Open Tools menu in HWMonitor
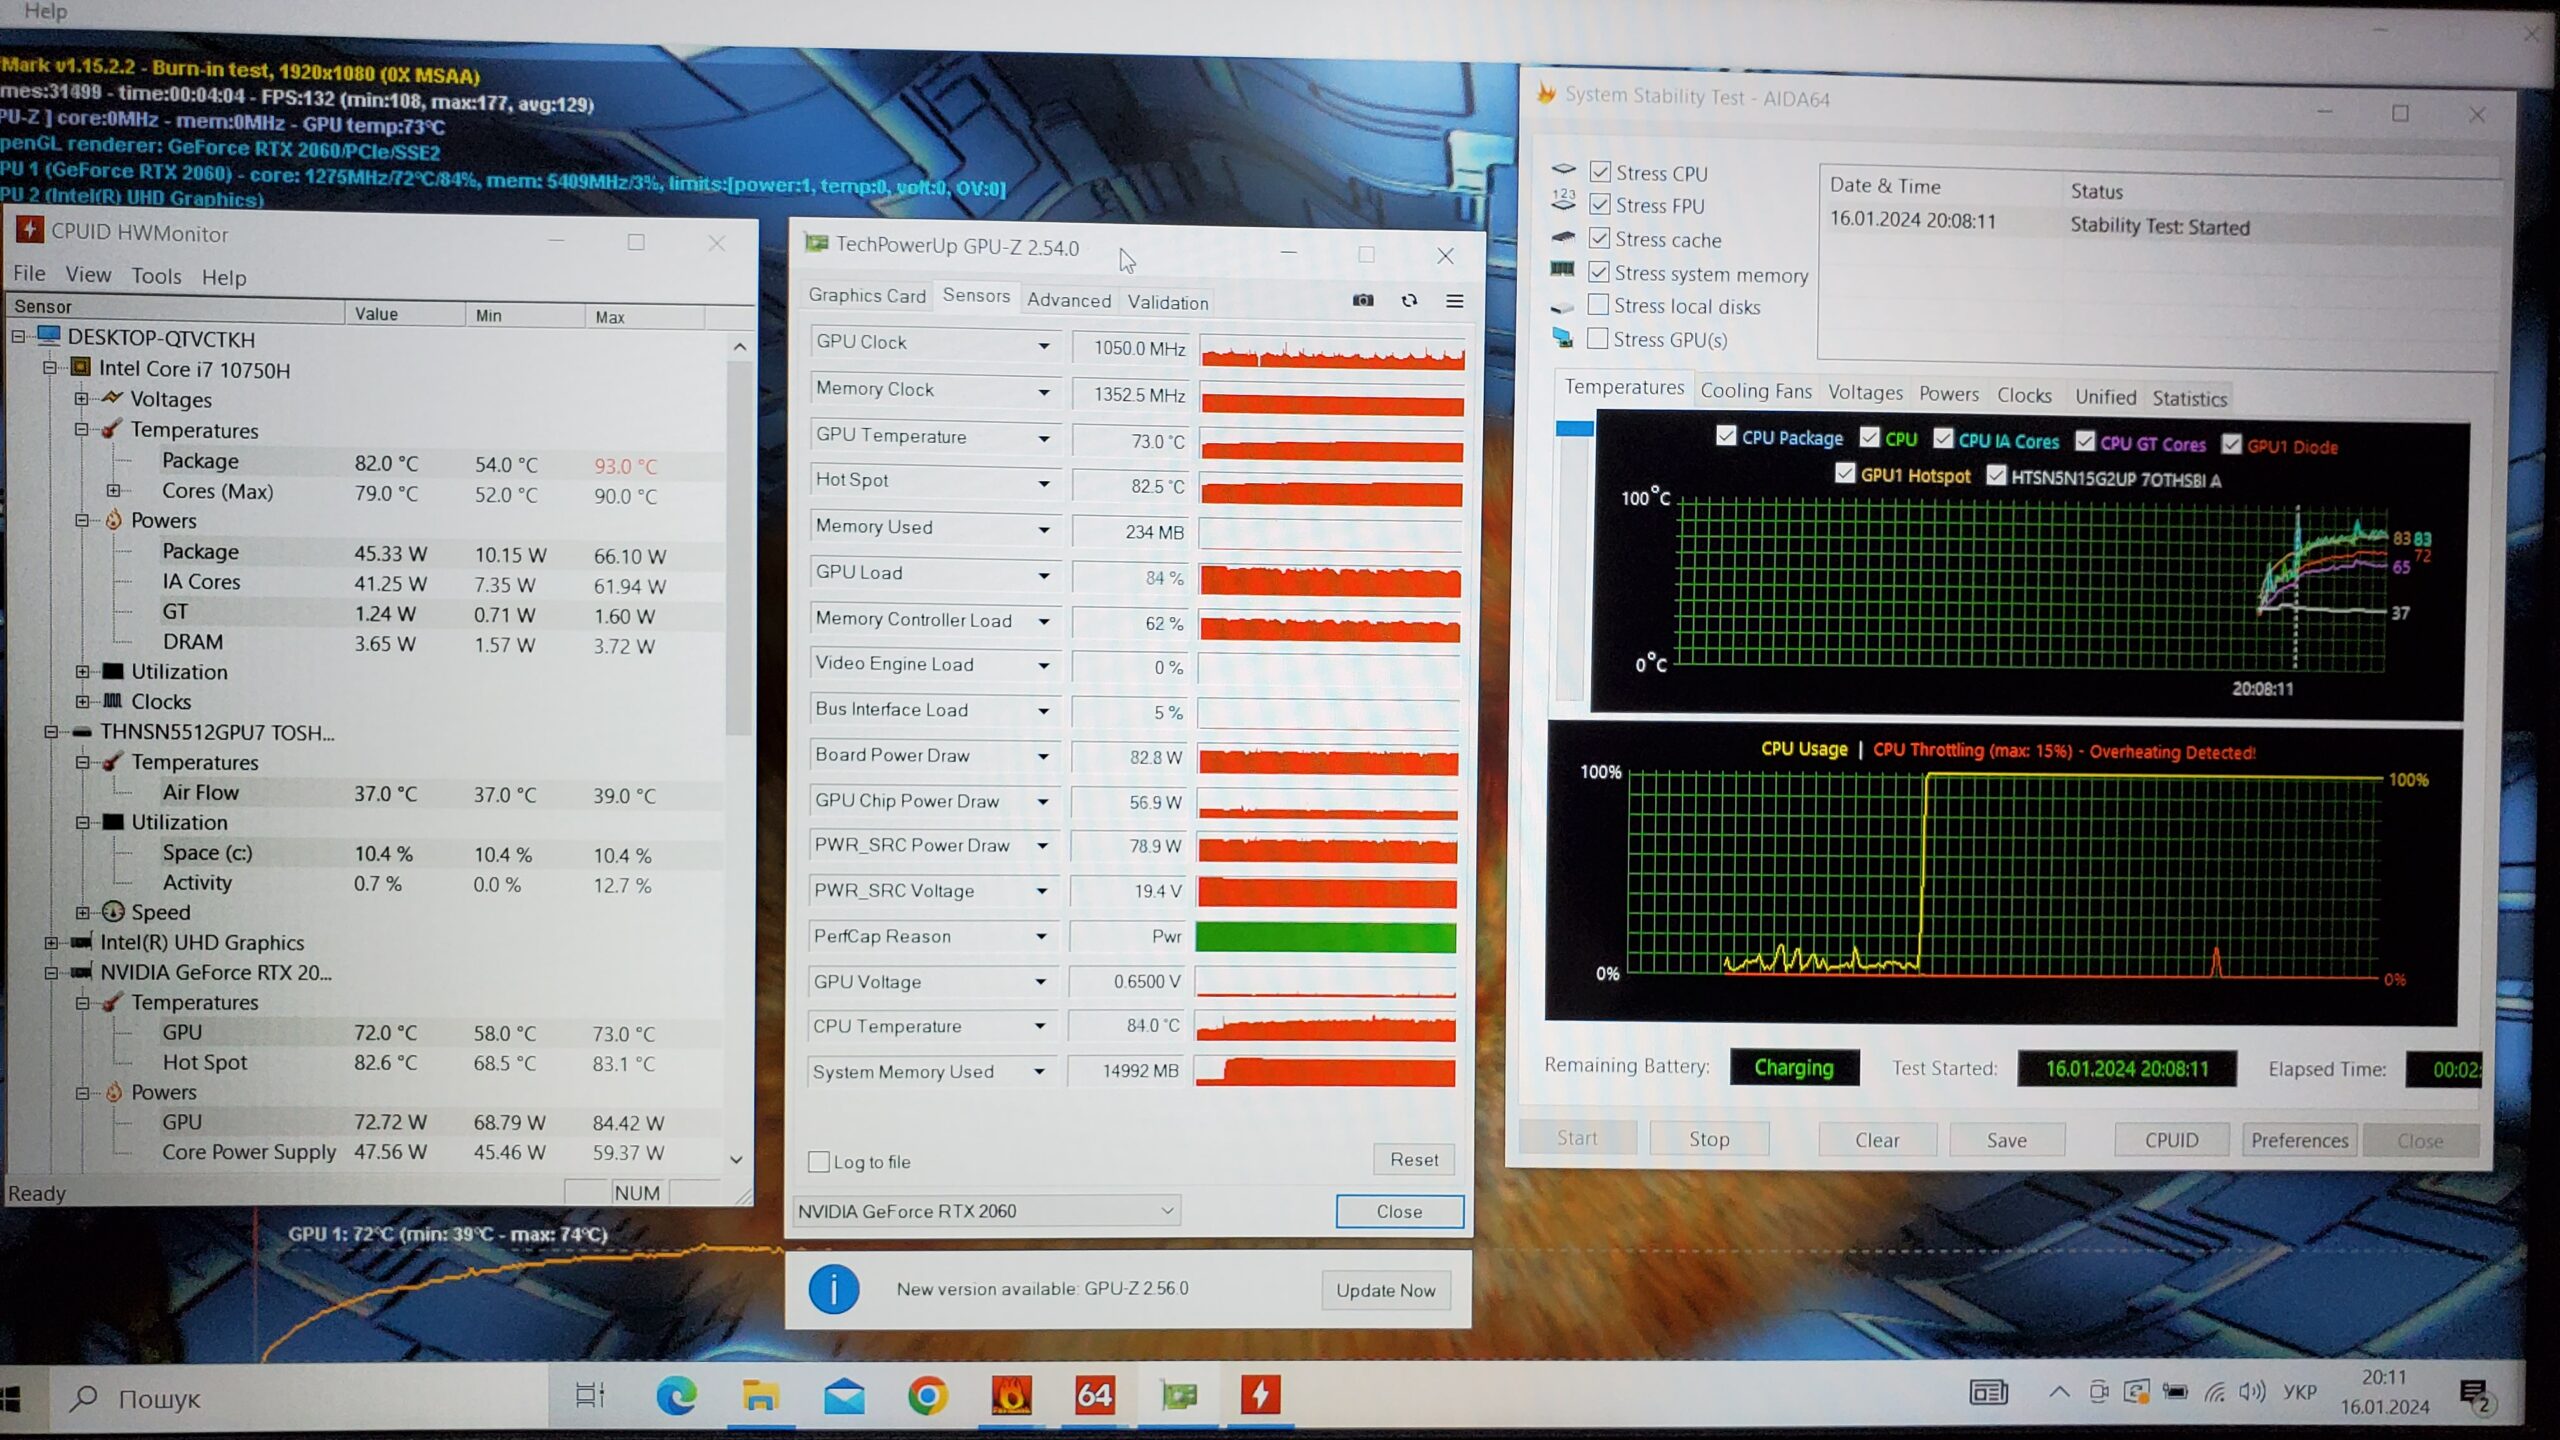This screenshot has height=1440, width=2560. [x=156, y=276]
